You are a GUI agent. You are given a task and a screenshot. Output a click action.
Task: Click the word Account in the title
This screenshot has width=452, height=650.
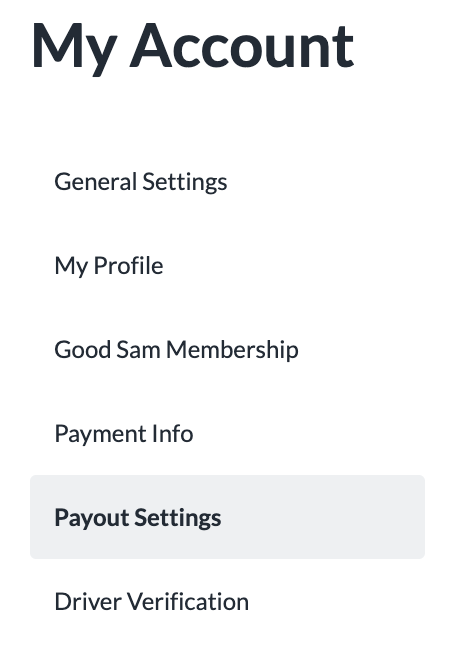tap(242, 46)
